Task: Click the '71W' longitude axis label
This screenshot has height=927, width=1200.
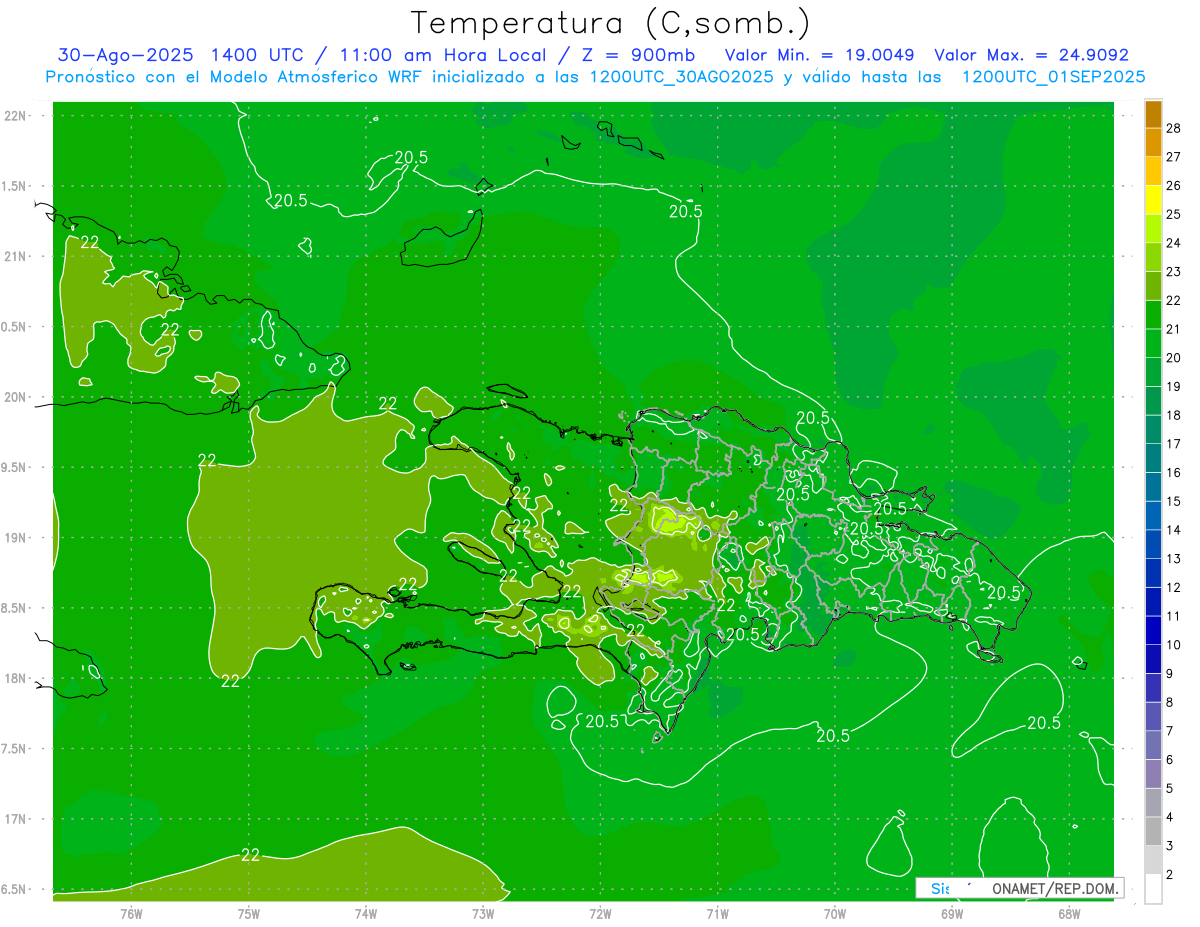Action: (717, 914)
